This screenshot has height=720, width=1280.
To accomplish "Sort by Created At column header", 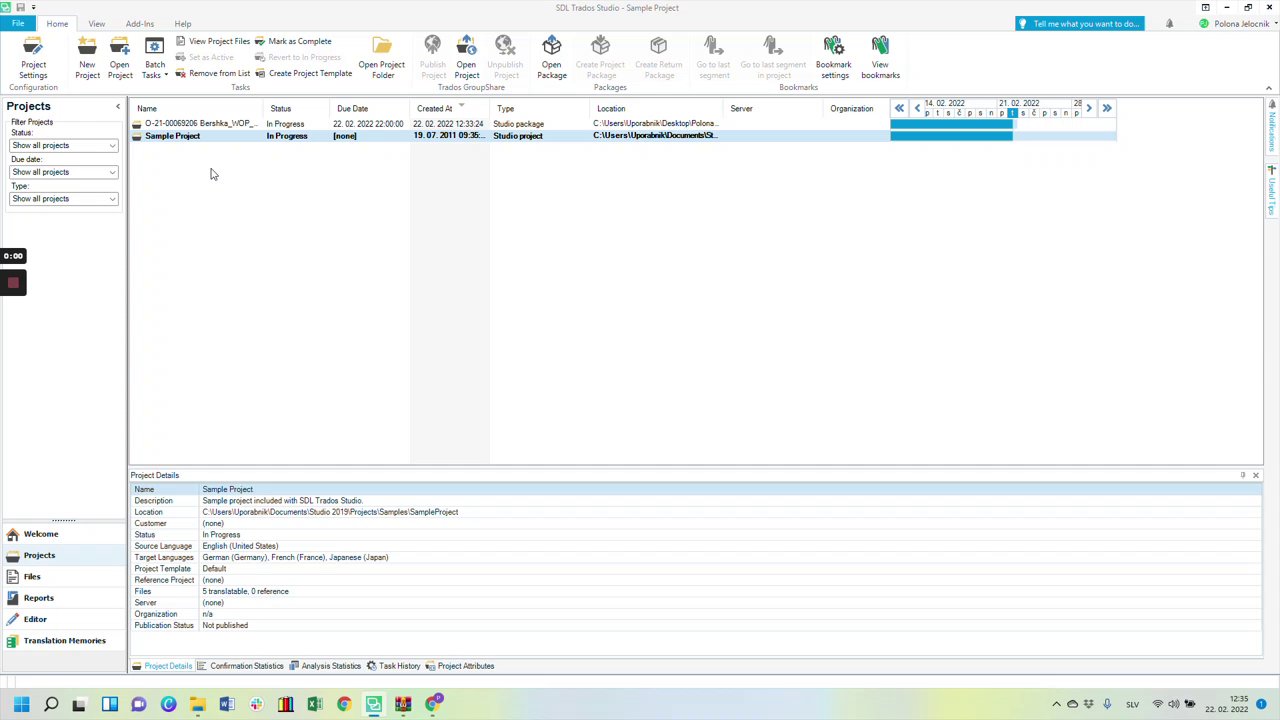I will click(450, 108).
